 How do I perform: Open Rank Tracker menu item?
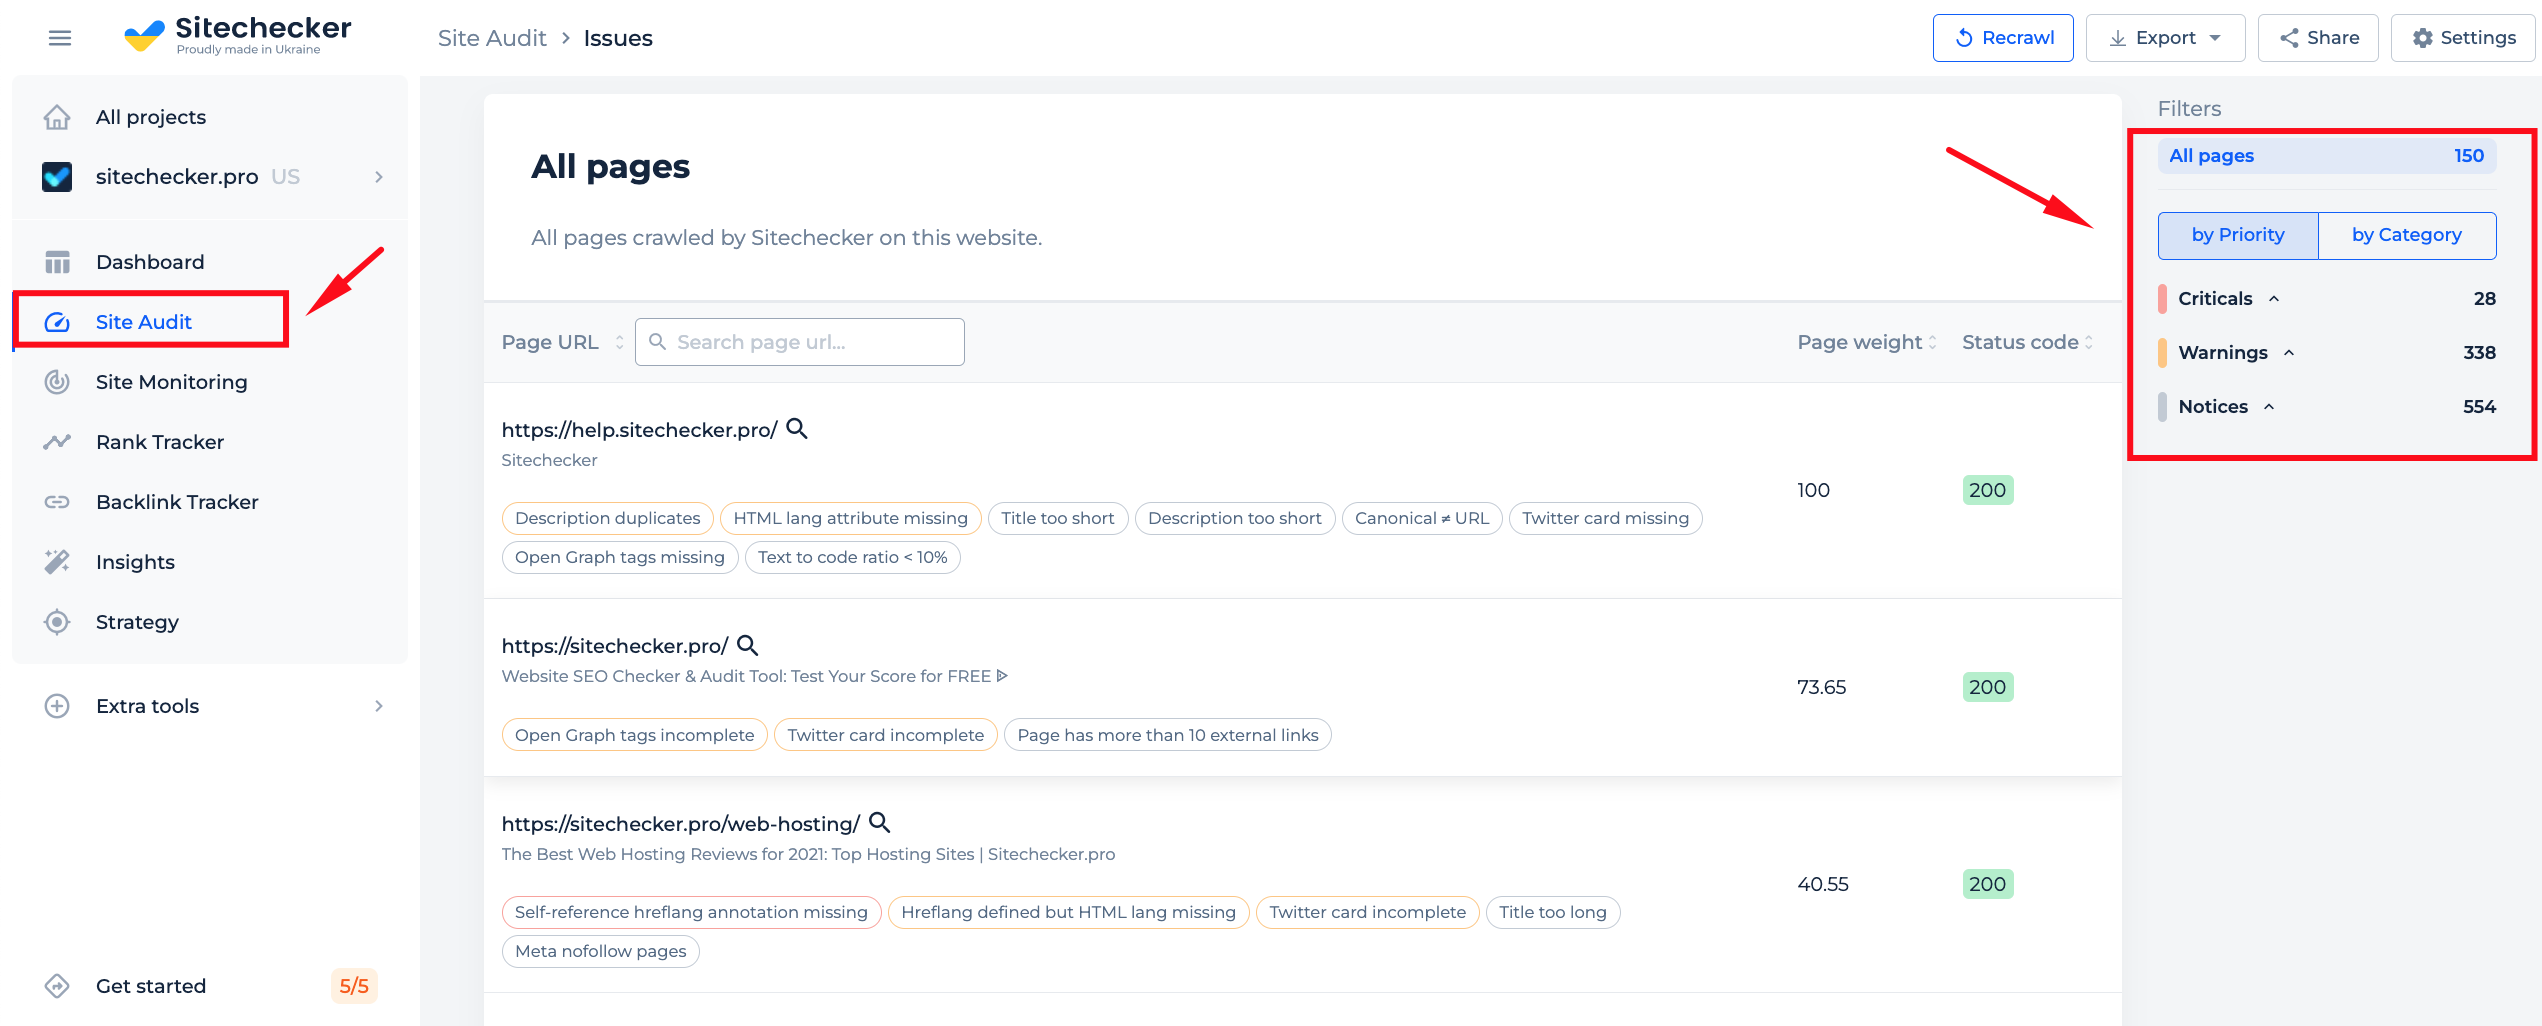click(x=160, y=442)
